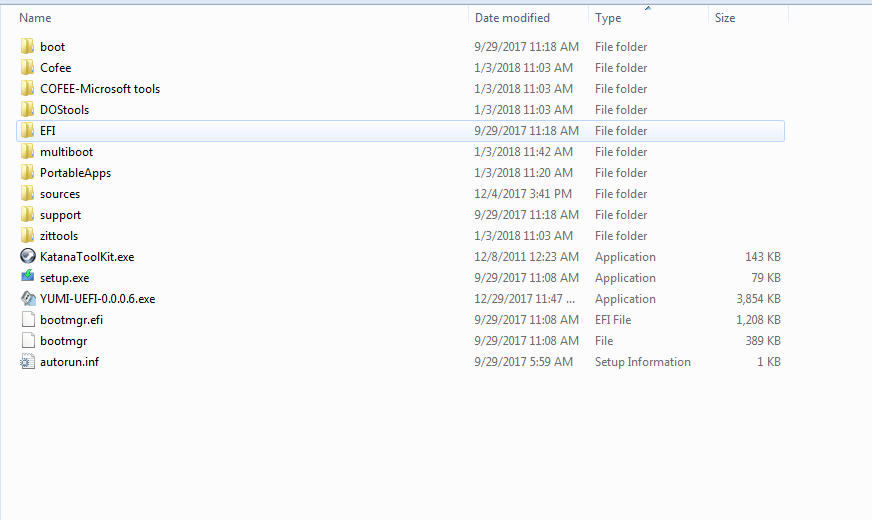Screen dimensions: 872x520
Task: Select the zittools folder icon
Action: click(27, 235)
